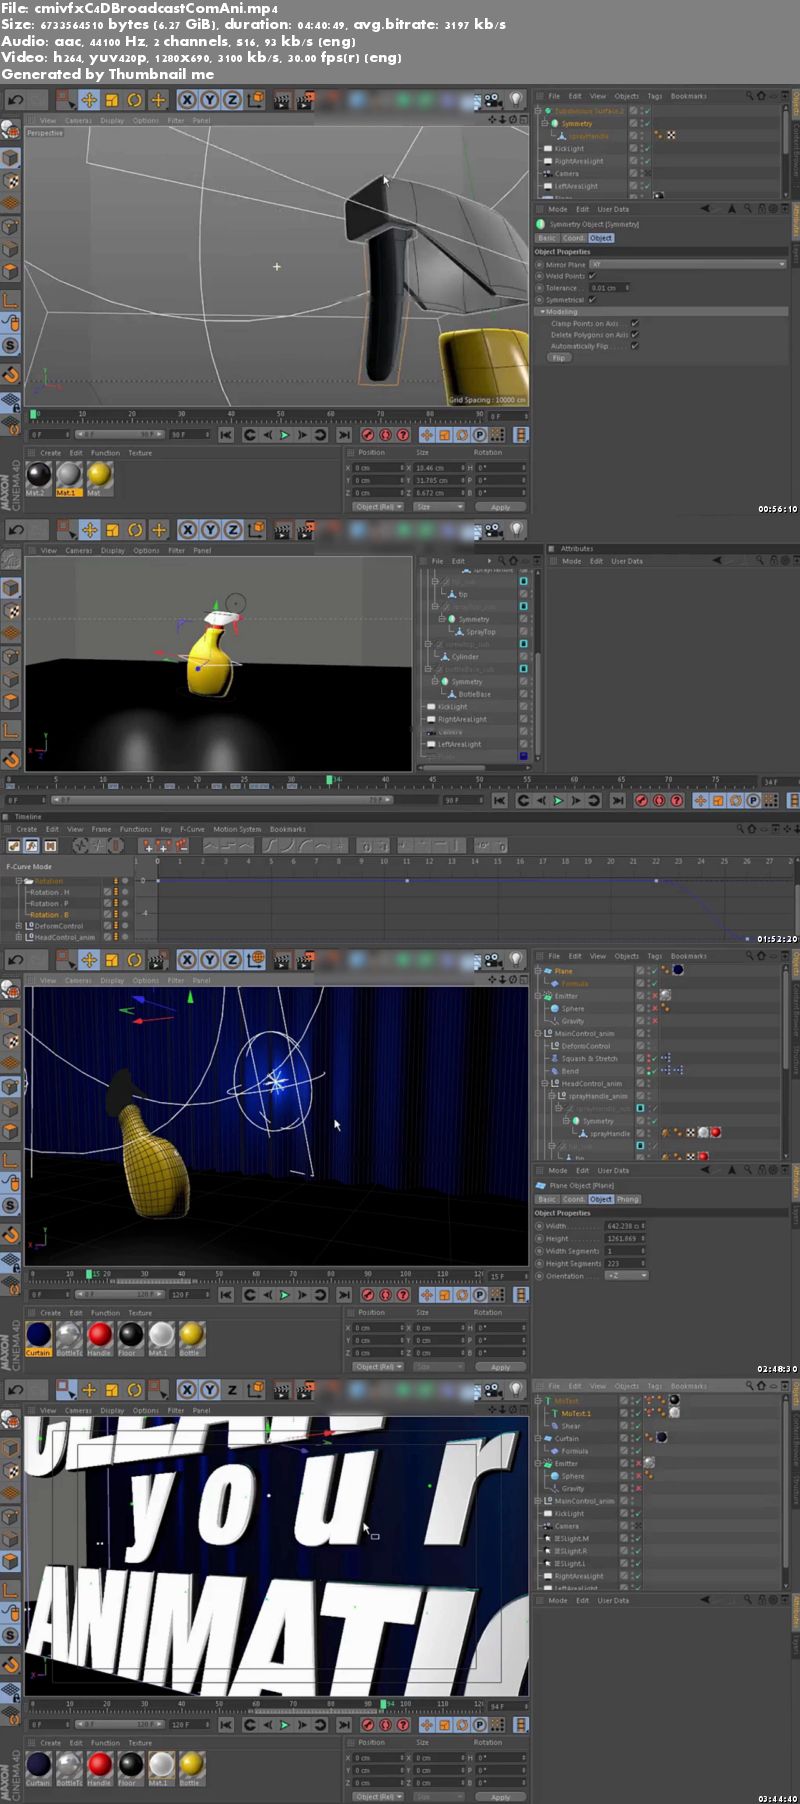This screenshot has width=800, height=1804.
Task: Open the Motion System menu in Timeline
Action: [237, 829]
